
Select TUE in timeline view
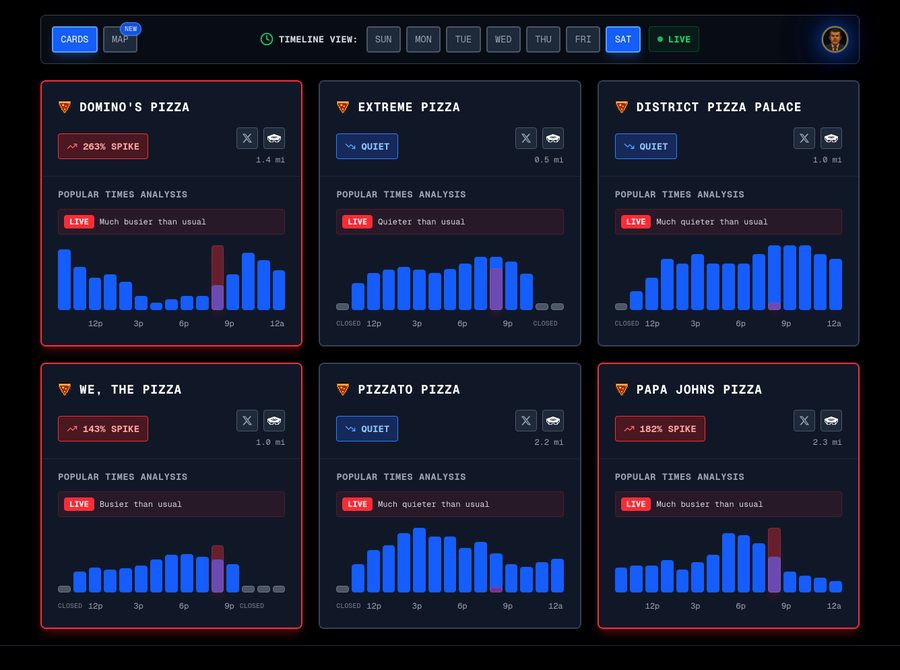pyautogui.click(x=463, y=39)
